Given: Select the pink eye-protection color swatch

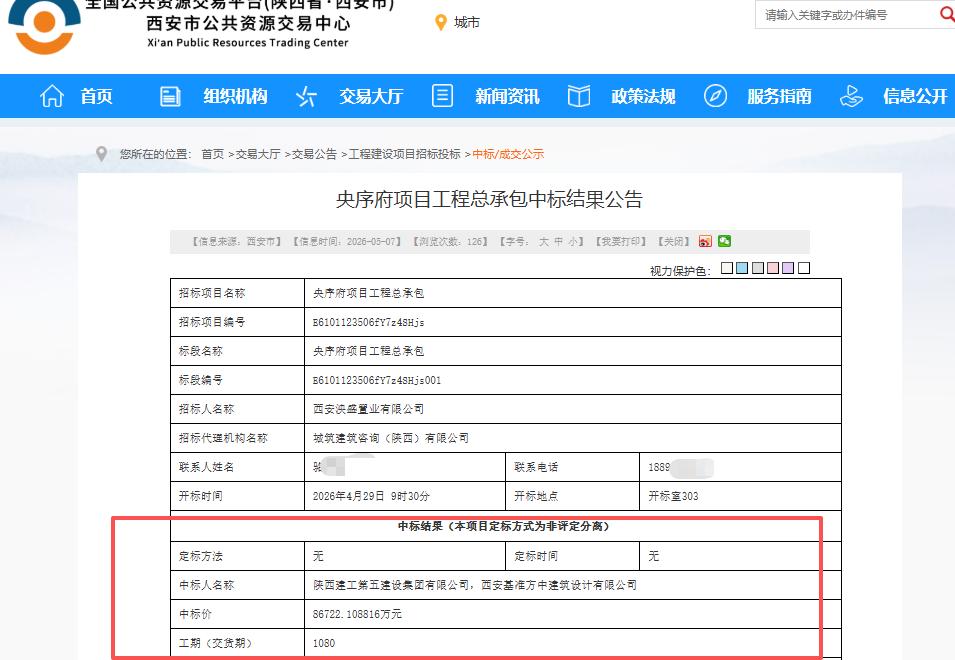Looking at the screenshot, I should pos(773,268).
